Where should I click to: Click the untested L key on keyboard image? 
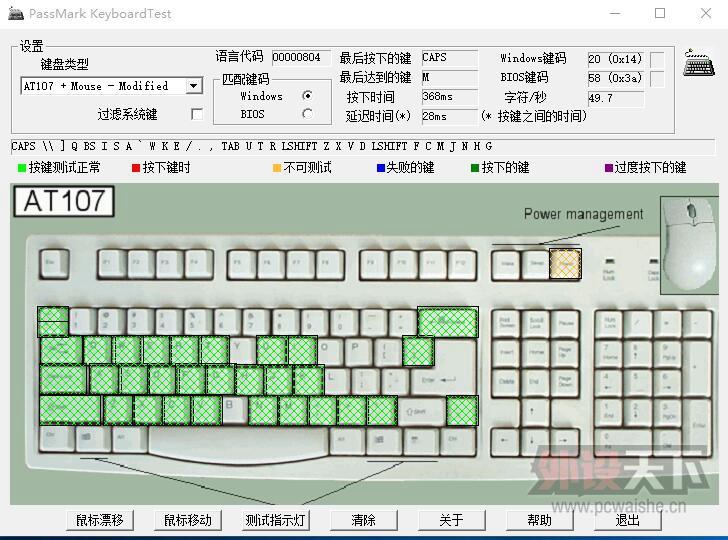tap(337, 381)
